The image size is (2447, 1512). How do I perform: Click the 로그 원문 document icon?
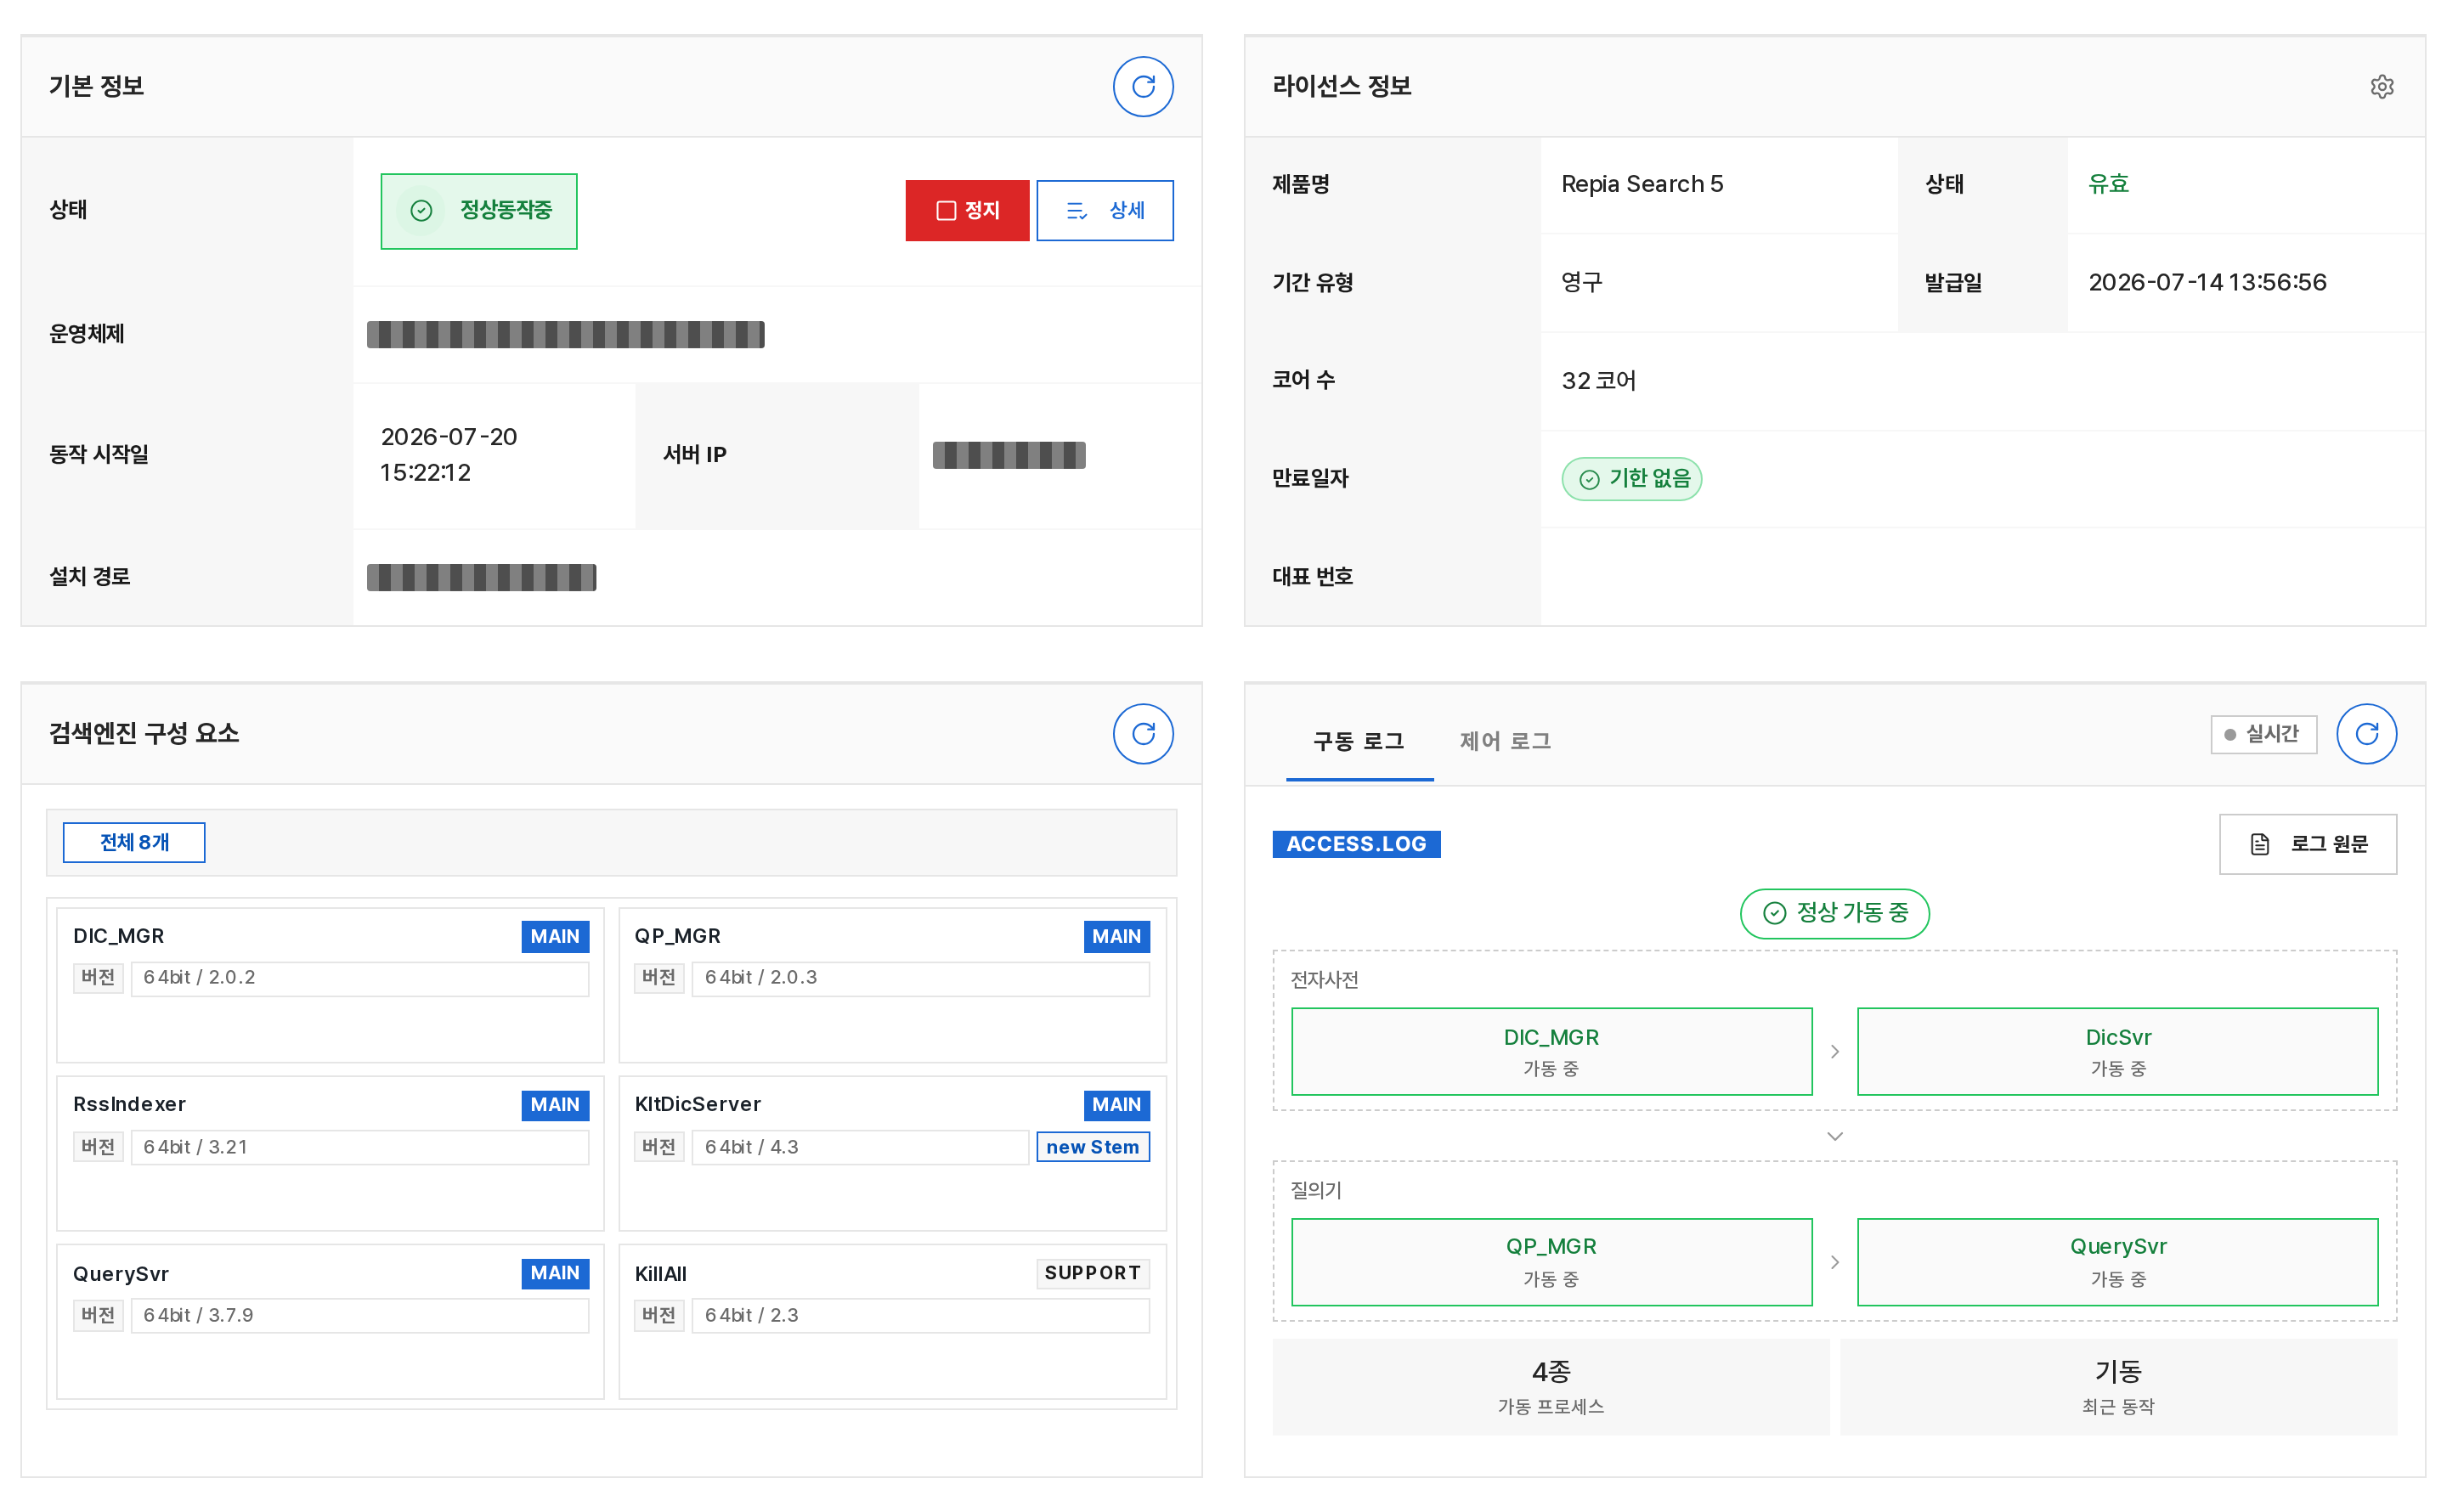pos(2259,844)
